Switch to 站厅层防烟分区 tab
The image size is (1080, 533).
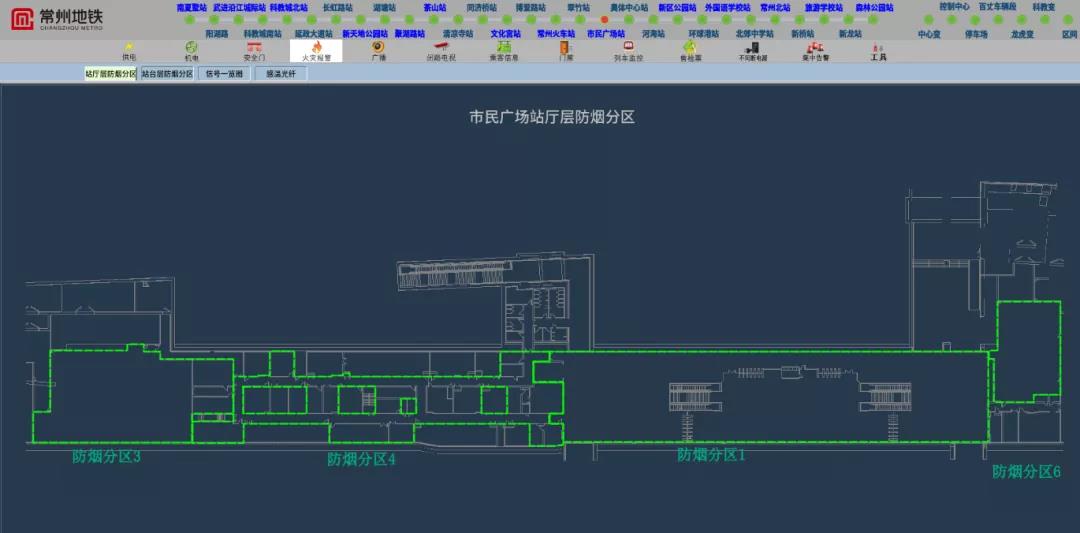(x=110, y=74)
